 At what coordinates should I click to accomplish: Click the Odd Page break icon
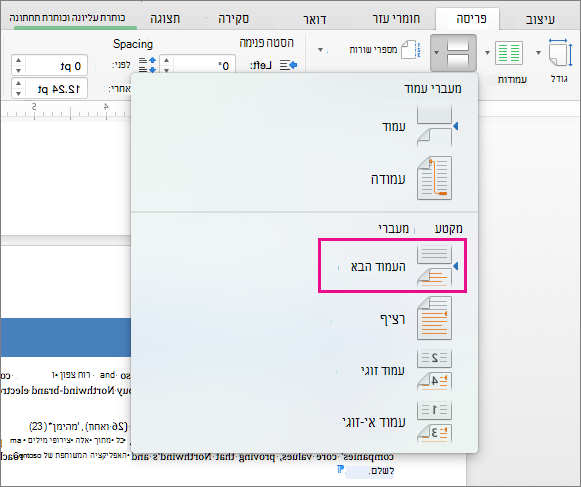[434, 422]
